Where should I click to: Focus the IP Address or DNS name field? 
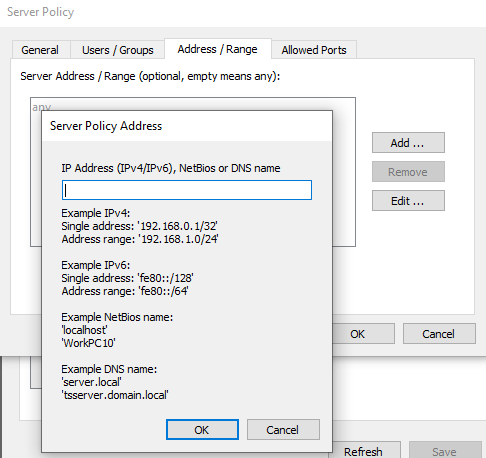pos(187,190)
